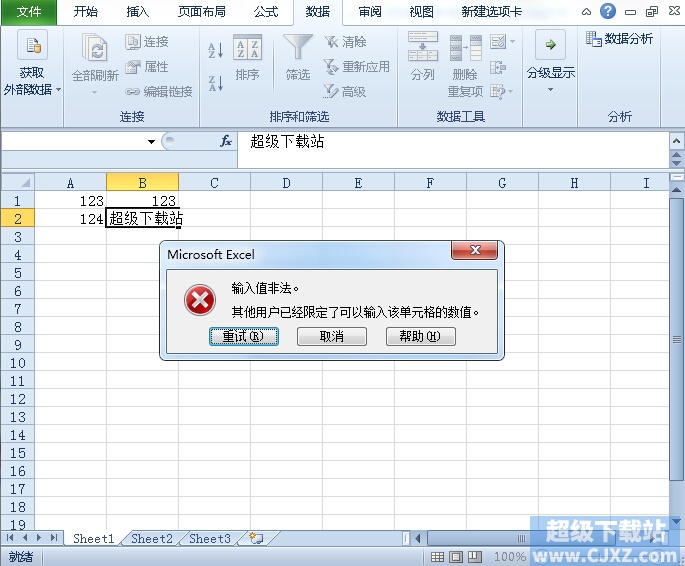Image resolution: width=685 pixels, height=566 pixels.
Task: Switch to the Sheet2 worksheet tab
Action: [152, 538]
